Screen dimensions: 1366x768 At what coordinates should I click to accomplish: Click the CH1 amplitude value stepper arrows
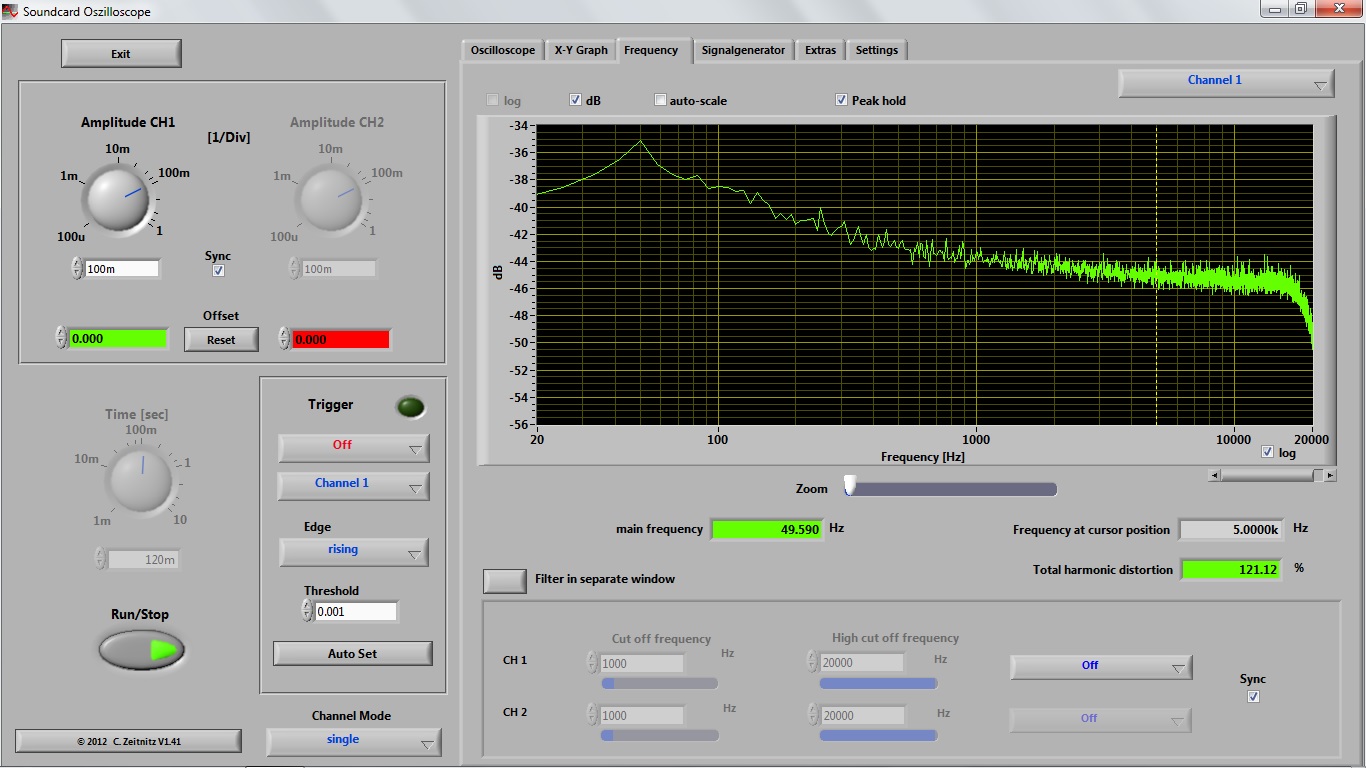pyautogui.click(x=77, y=268)
